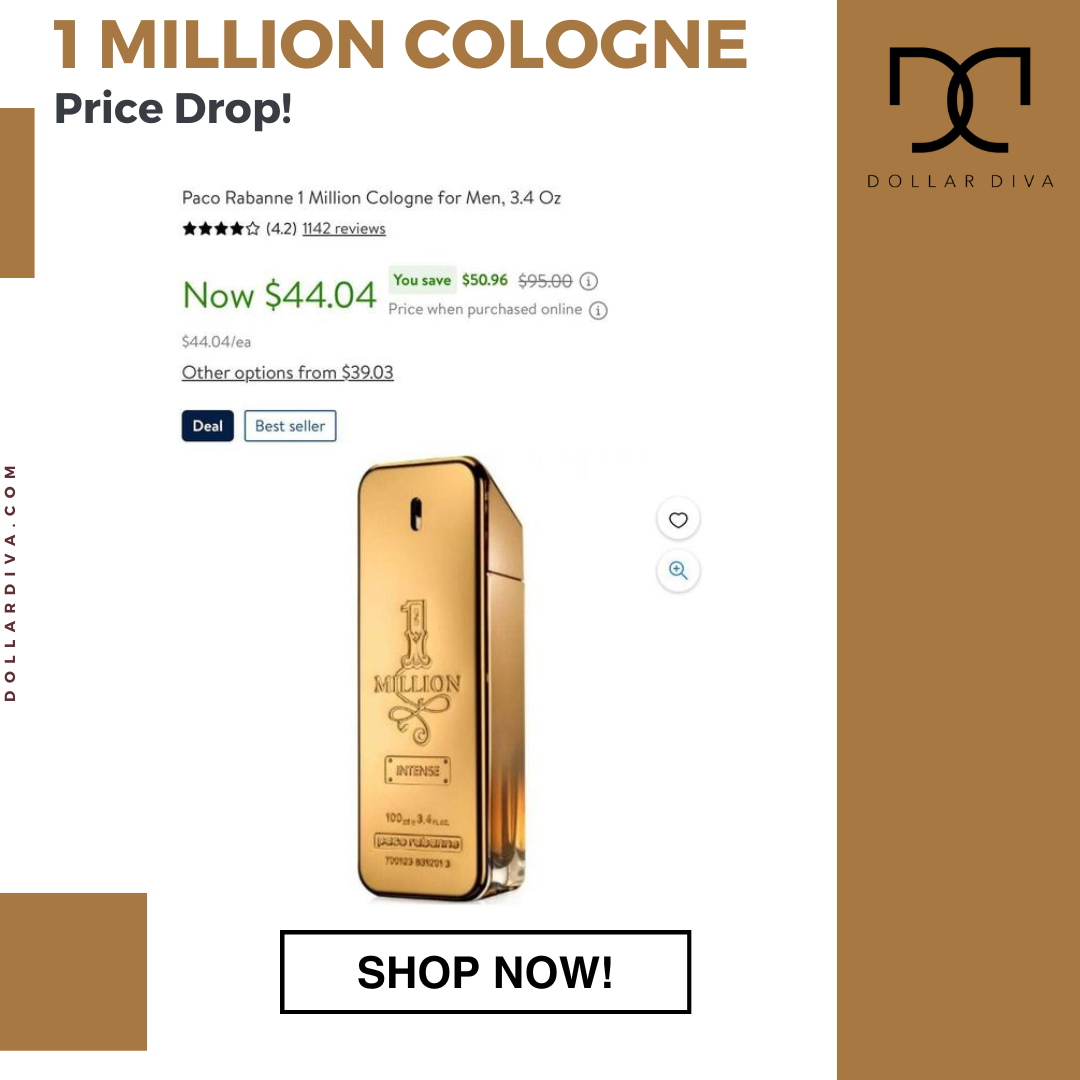This screenshot has width=1080, height=1080.
Task: Click the heart favorite icon
Action: (x=678, y=520)
